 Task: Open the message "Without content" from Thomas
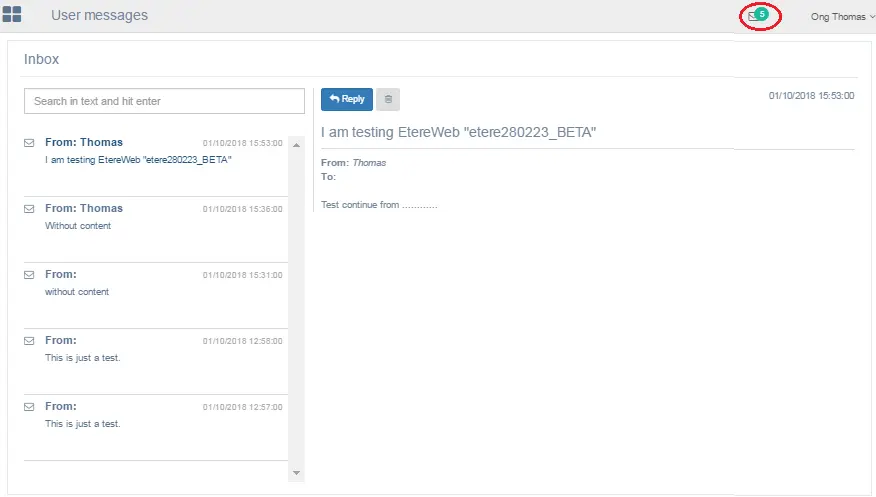pos(78,226)
